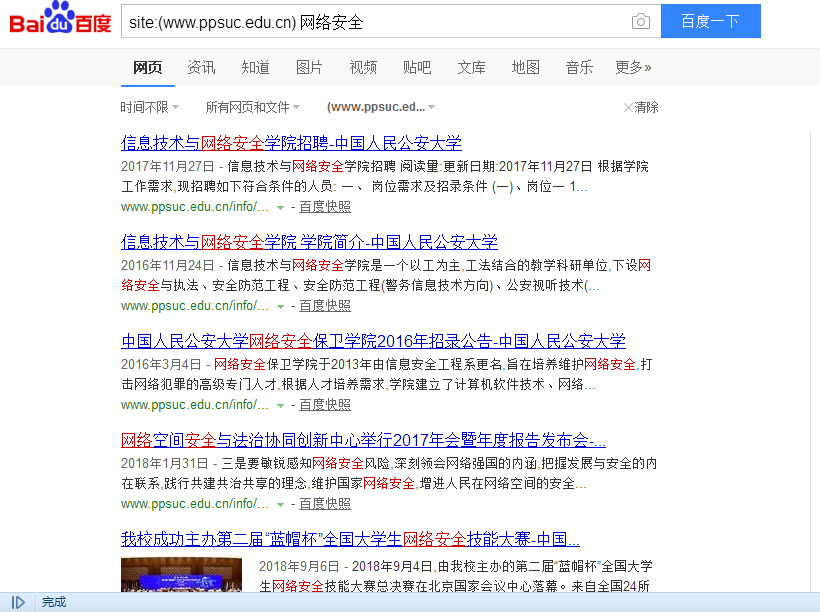Image resolution: width=820 pixels, height=612 pixels.
Task: Clear filters using the 清除 X button
Action: [x=641, y=107]
